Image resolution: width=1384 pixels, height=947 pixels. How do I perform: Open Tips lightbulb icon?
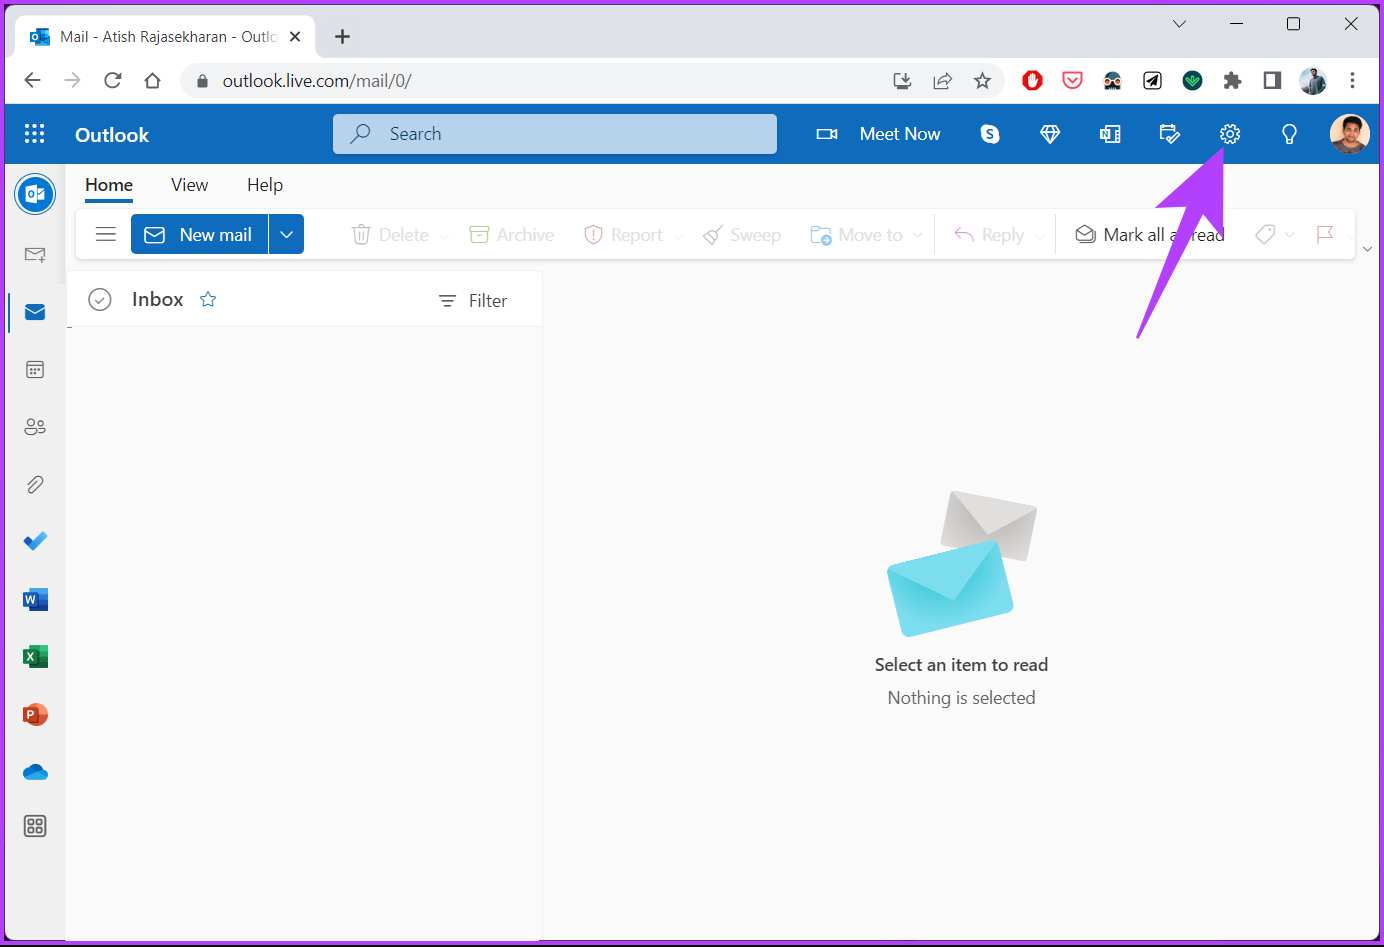[x=1290, y=134]
